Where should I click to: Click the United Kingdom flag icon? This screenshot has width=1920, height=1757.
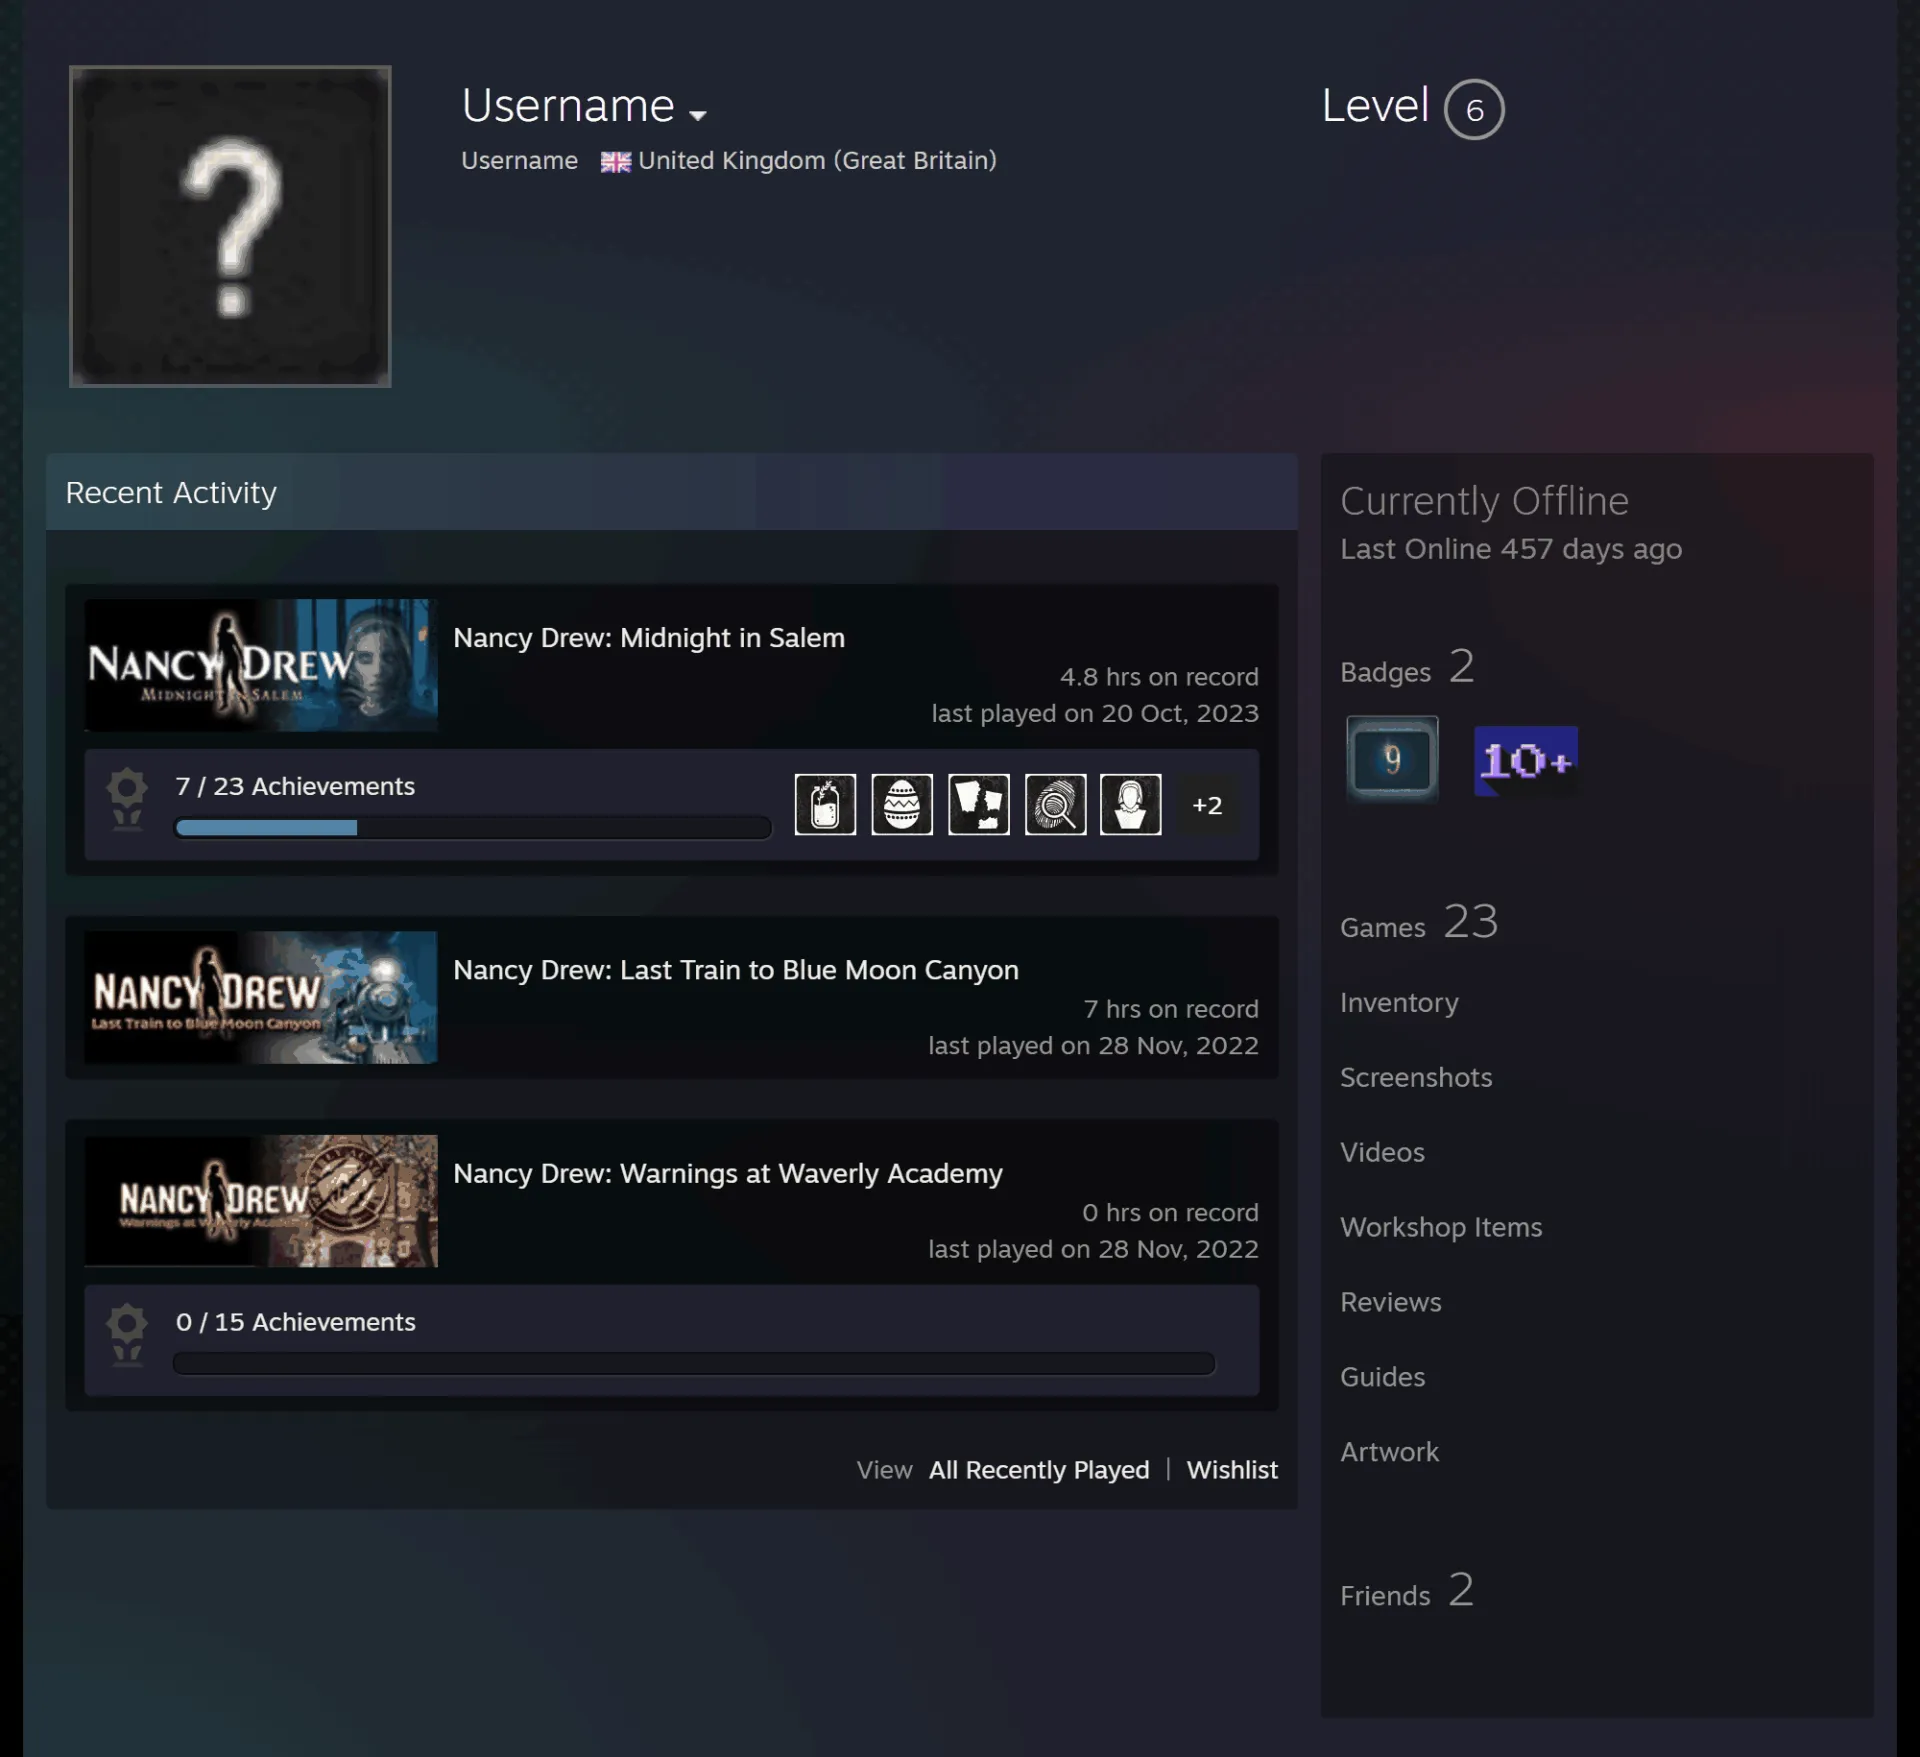pos(615,162)
